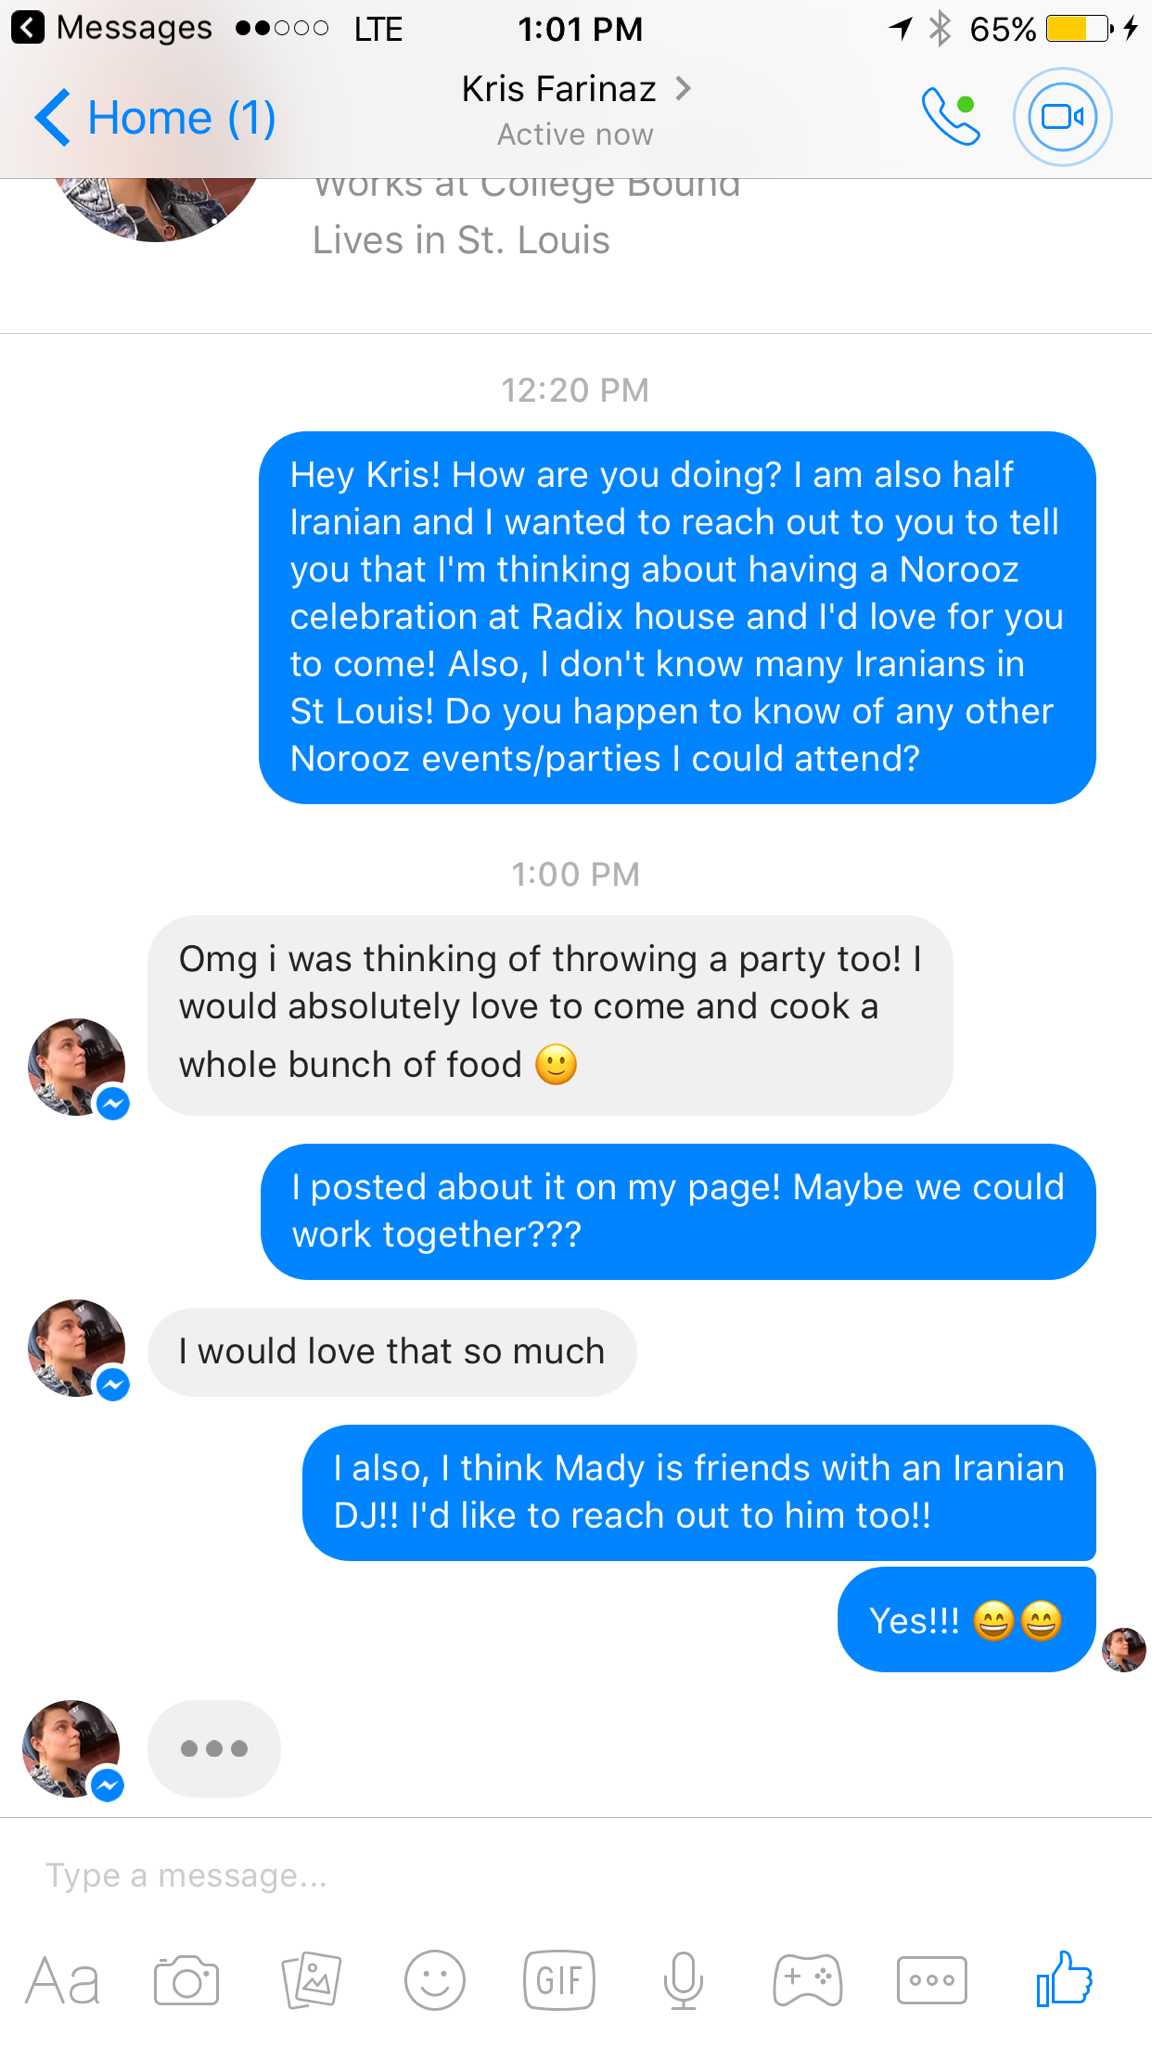Open the GIF search

coord(559,1980)
